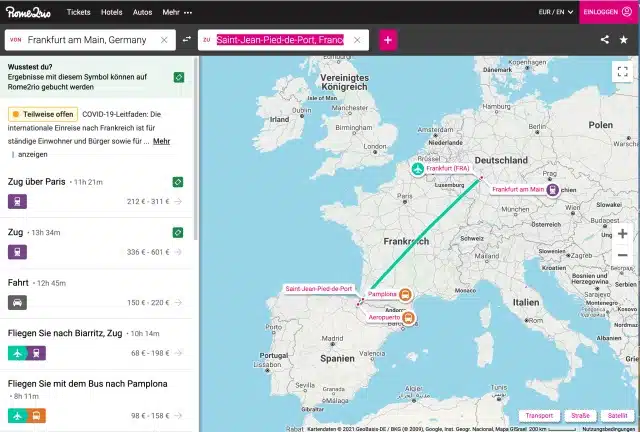The height and width of the screenshot is (432, 640).
Task: Zoom in on the map with the plus button
Action: [x=622, y=234]
